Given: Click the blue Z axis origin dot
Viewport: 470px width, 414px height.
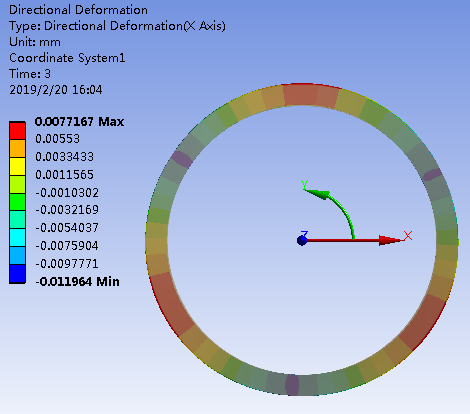Looking at the screenshot, I should pos(302,240).
